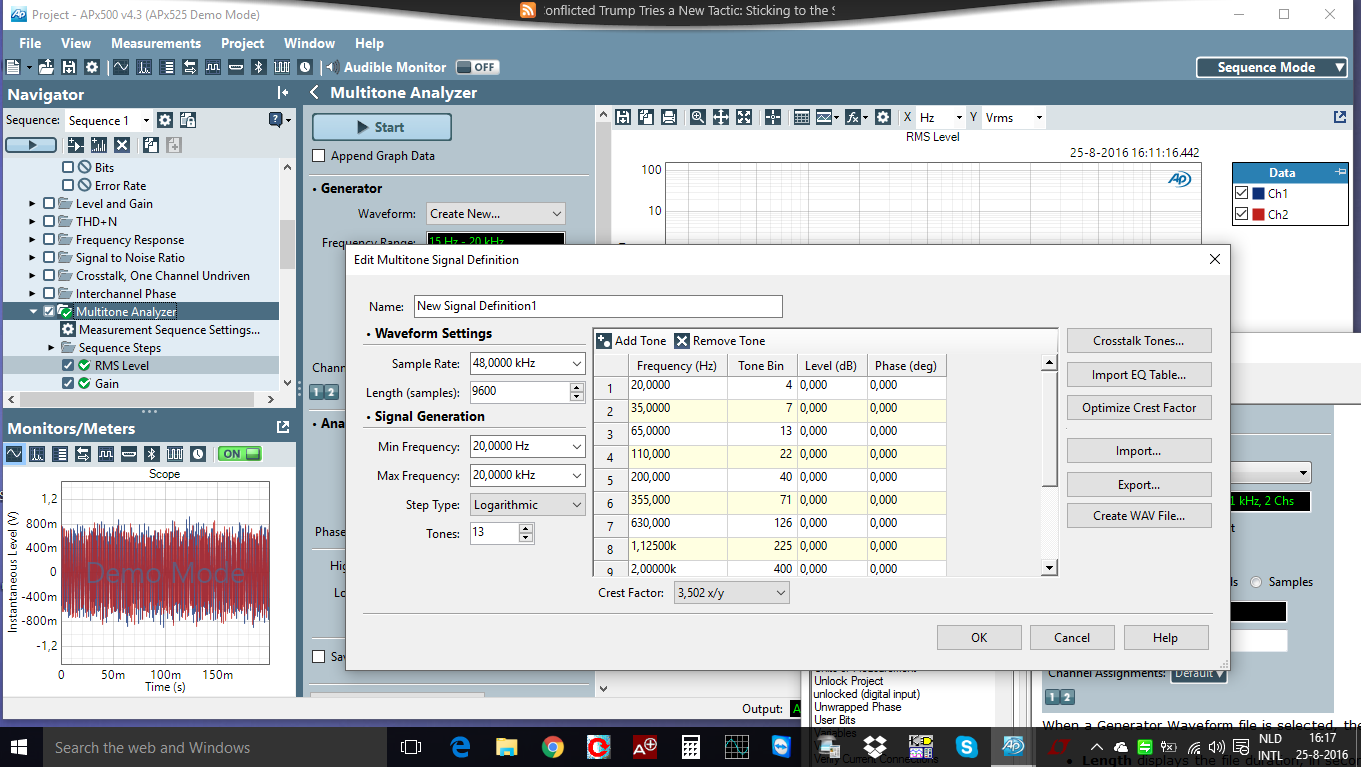Toggle Ch2 data checkbox in legend
The width and height of the screenshot is (1363, 779).
(1241, 214)
